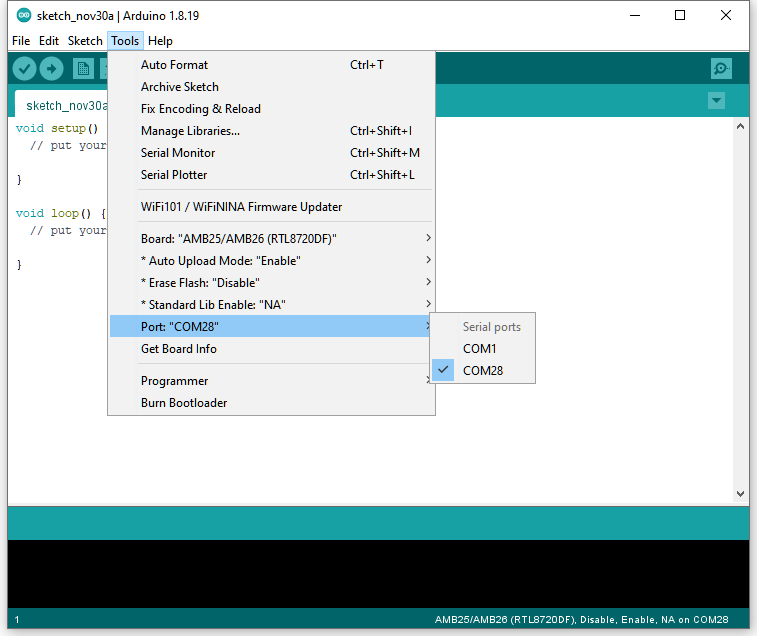Expand the Programmer submenu
Image resolution: width=757 pixels, height=636 pixels.
(x=272, y=381)
